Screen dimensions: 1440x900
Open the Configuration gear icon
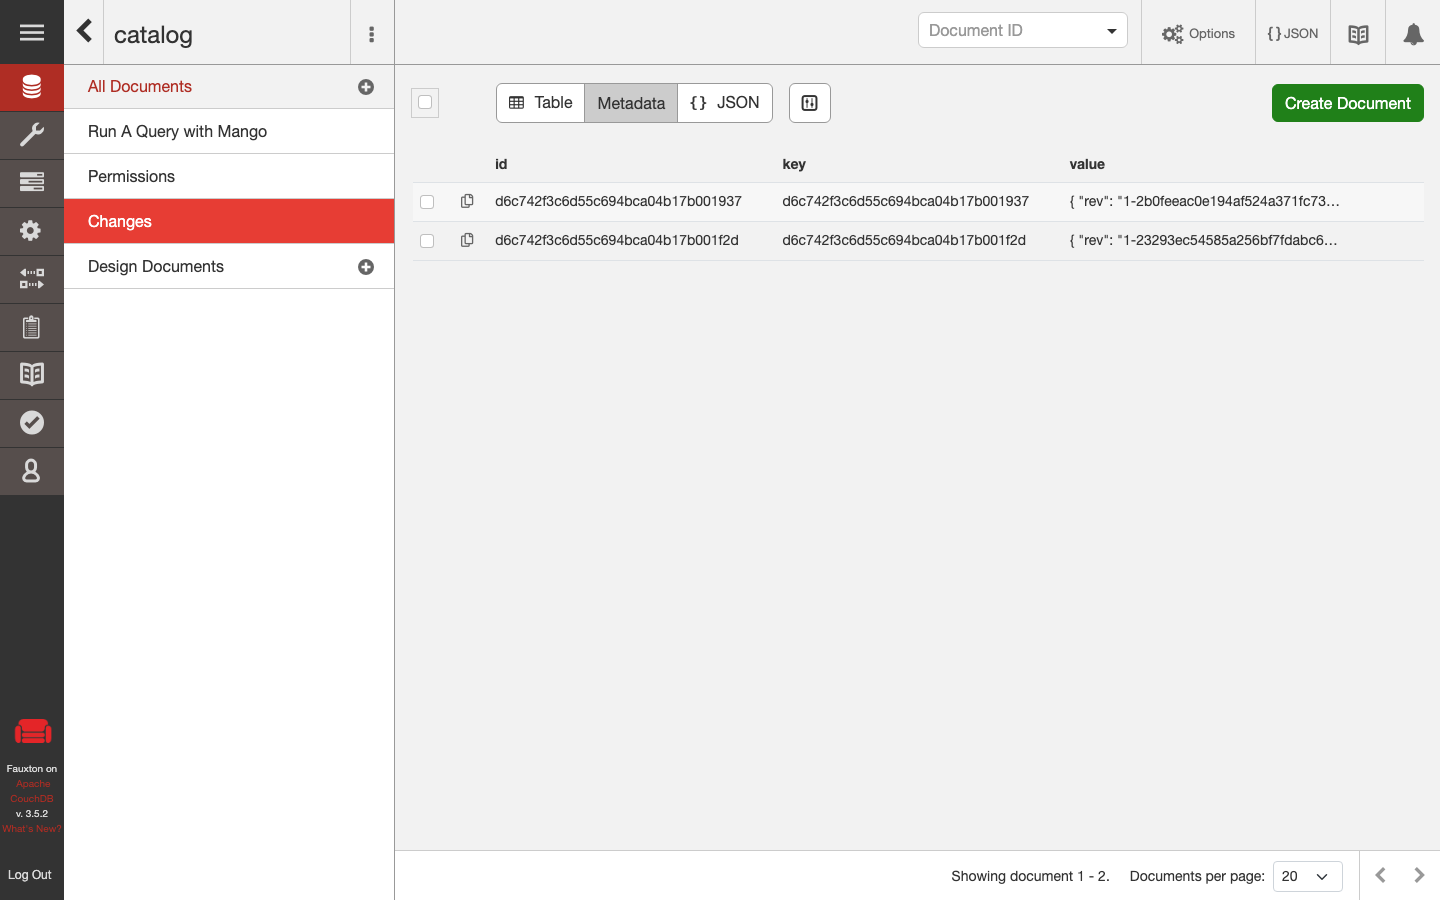(x=32, y=230)
